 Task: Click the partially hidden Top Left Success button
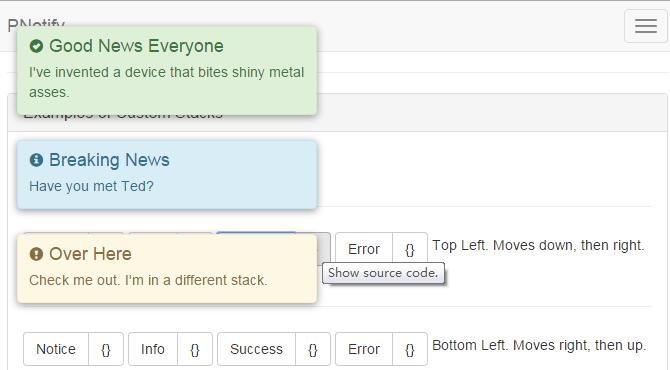point(256,233)
